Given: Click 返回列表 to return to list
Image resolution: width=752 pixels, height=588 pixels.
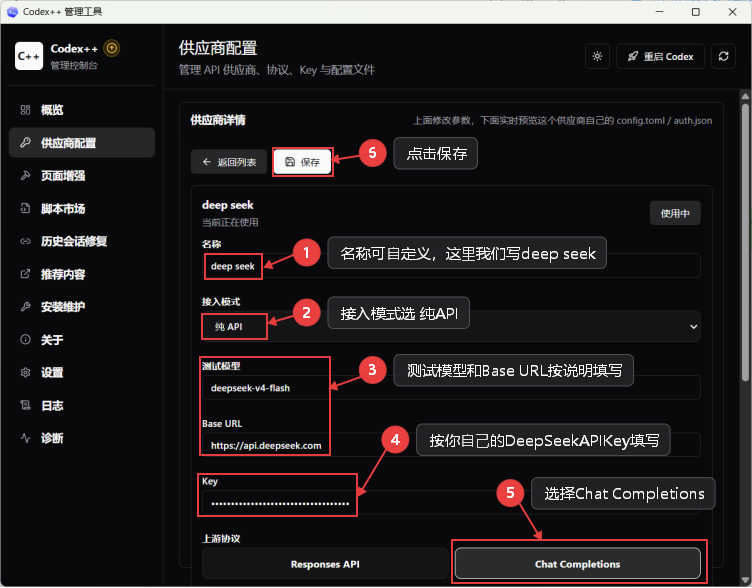Looking at the screenshot, I should tap(229, 162).
